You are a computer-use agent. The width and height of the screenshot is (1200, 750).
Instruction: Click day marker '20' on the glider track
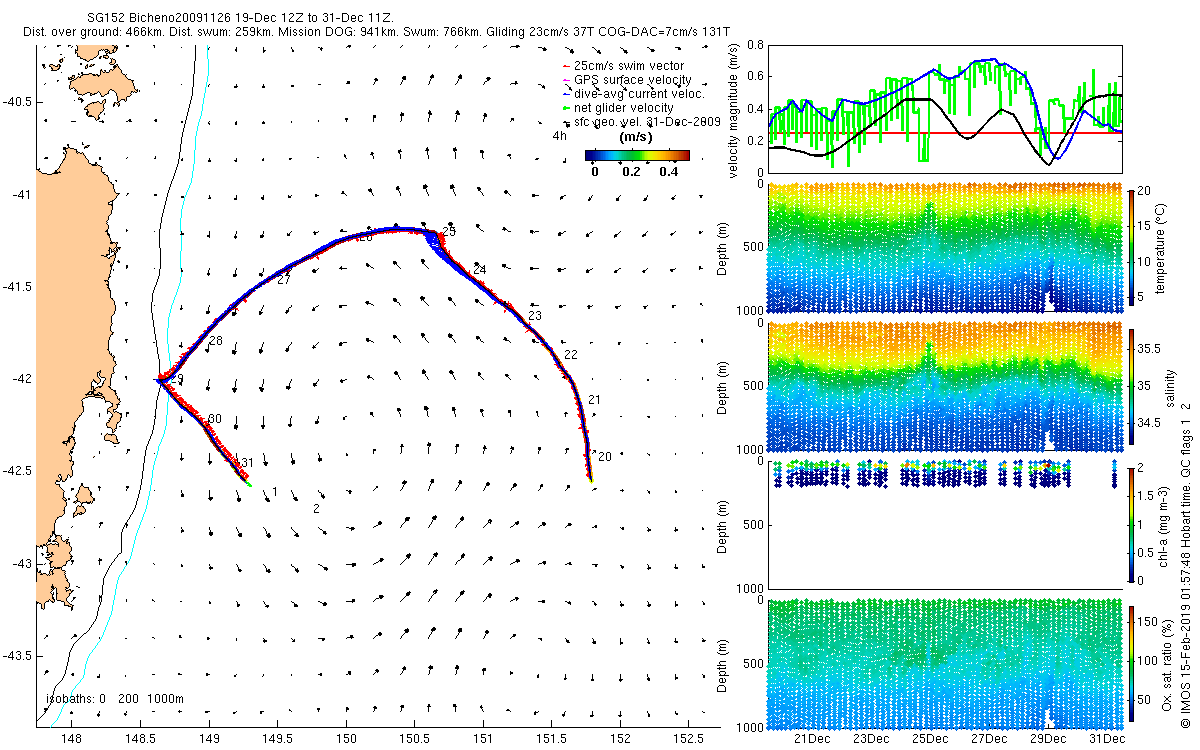(604, 456)
